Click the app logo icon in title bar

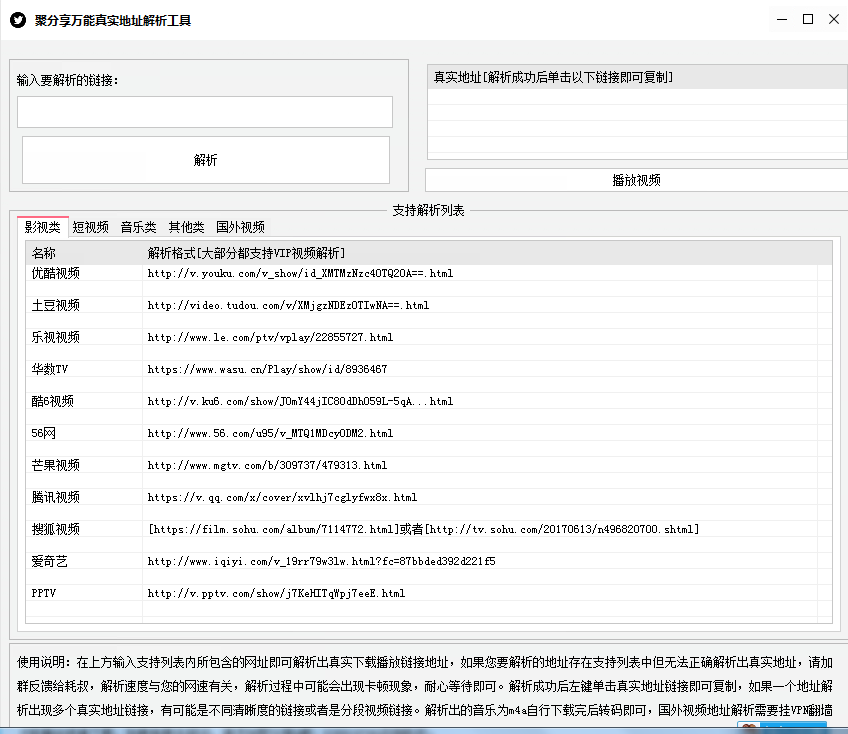point(18,21)
